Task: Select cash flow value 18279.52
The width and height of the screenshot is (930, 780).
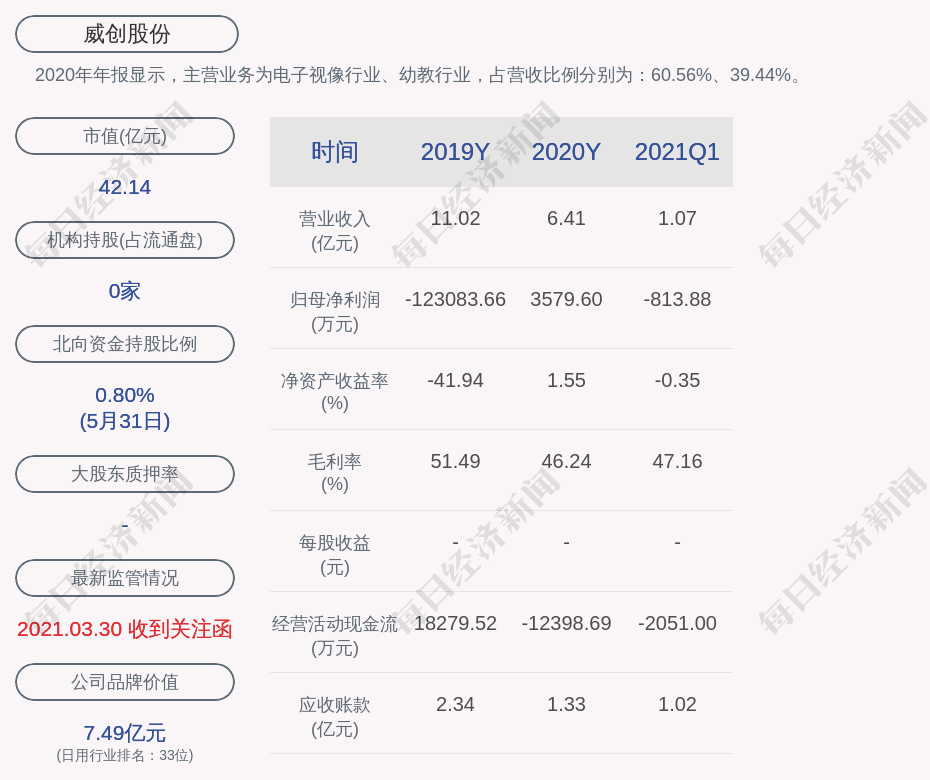Action: click(455, 623)
